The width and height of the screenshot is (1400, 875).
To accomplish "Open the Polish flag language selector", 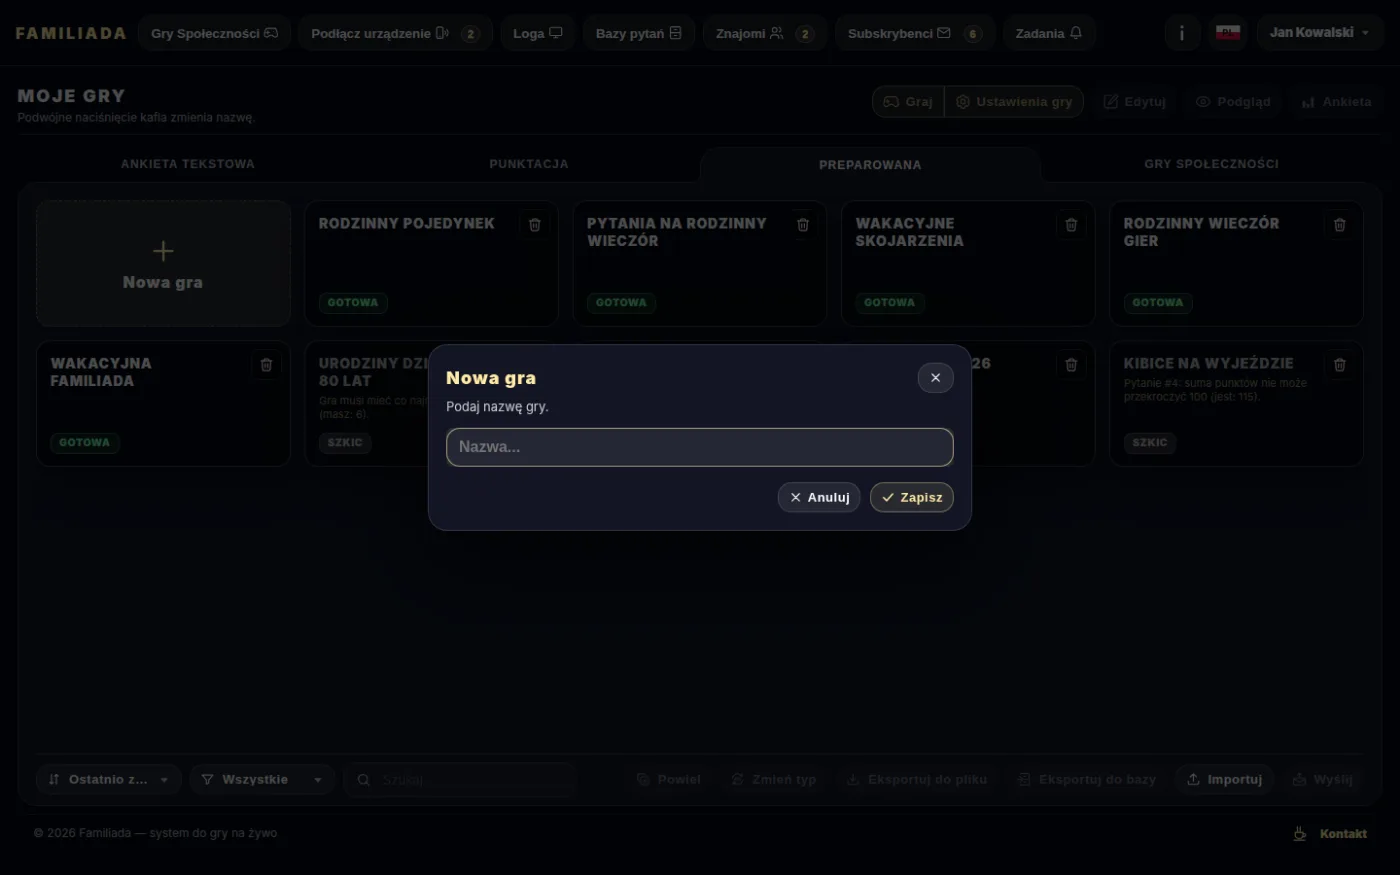I will 1228,33.
